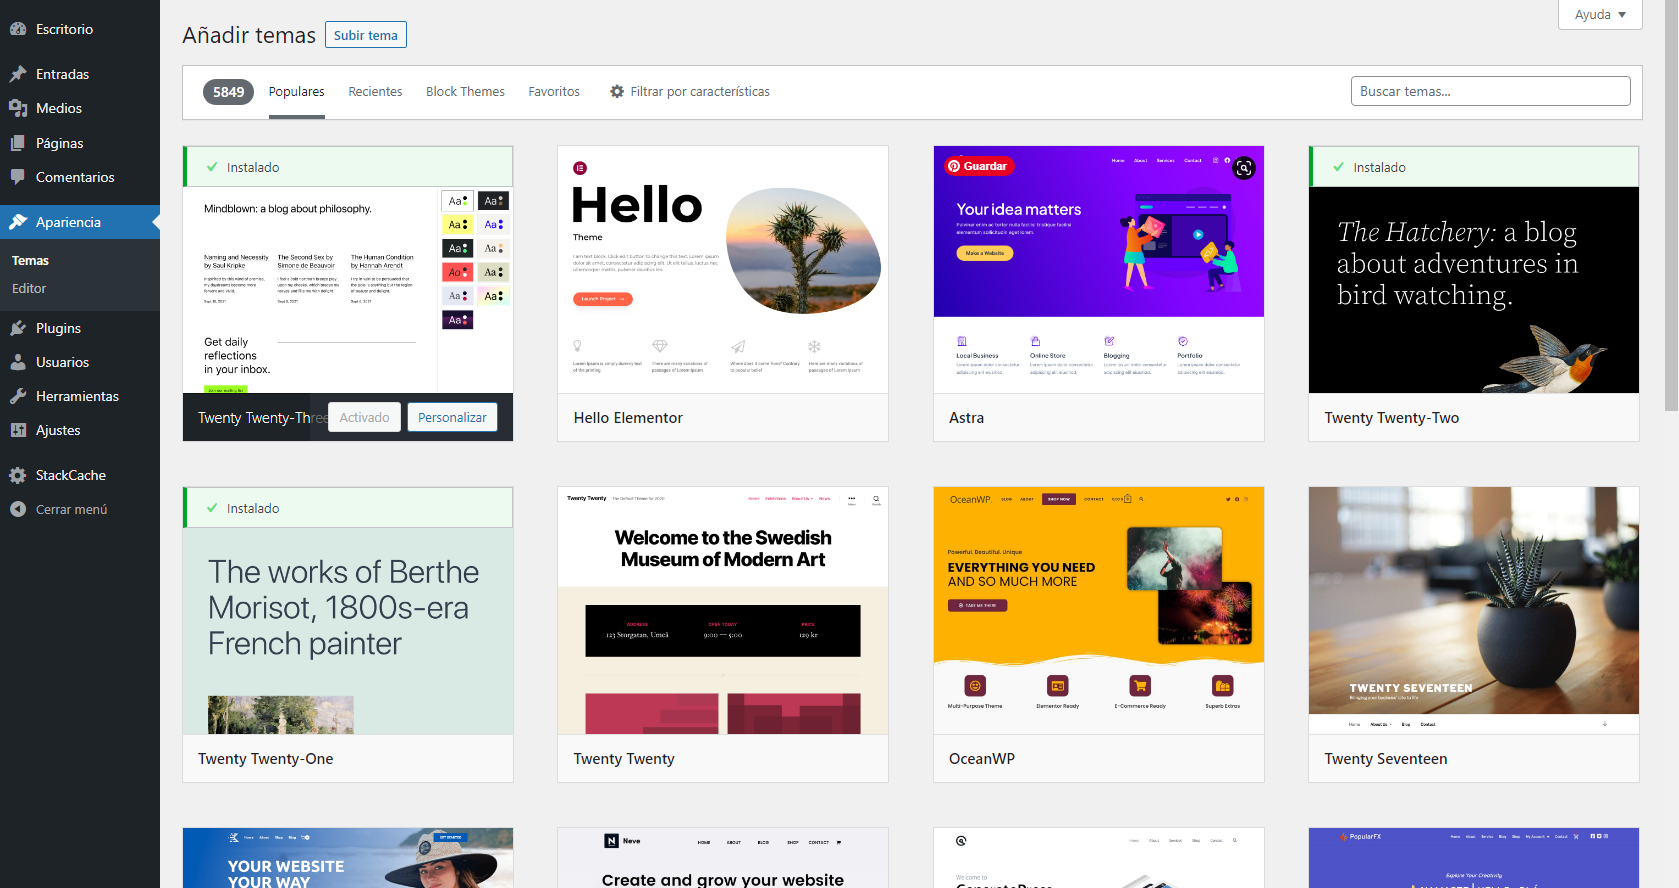Click the Plugins plug icon

point(18,328)
